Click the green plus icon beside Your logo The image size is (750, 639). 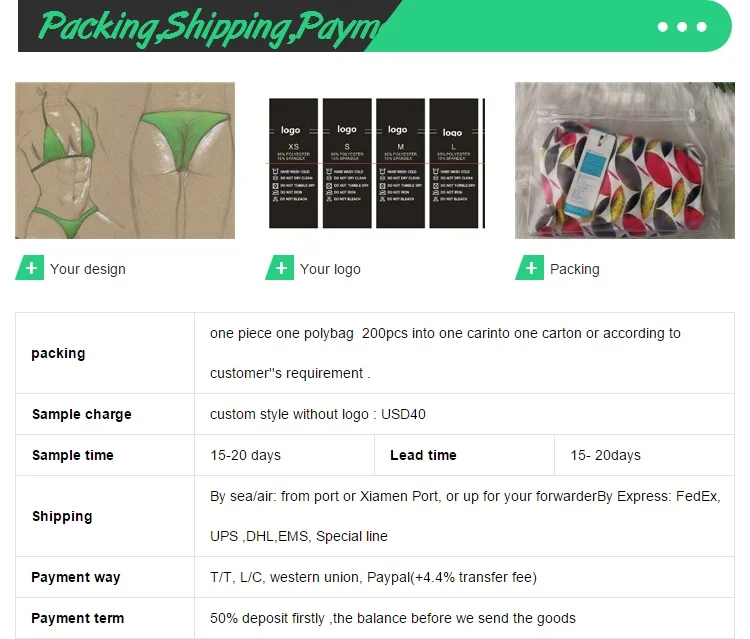coord(280,268)
